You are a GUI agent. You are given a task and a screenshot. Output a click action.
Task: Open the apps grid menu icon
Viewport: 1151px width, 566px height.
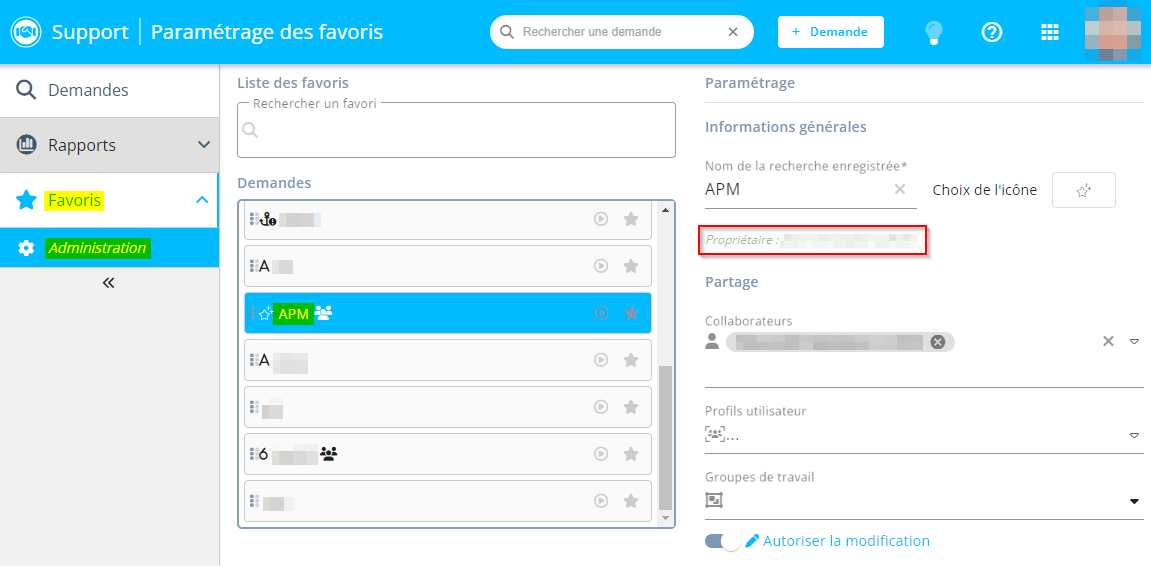pyautogui.click(x=1049, y=32)
